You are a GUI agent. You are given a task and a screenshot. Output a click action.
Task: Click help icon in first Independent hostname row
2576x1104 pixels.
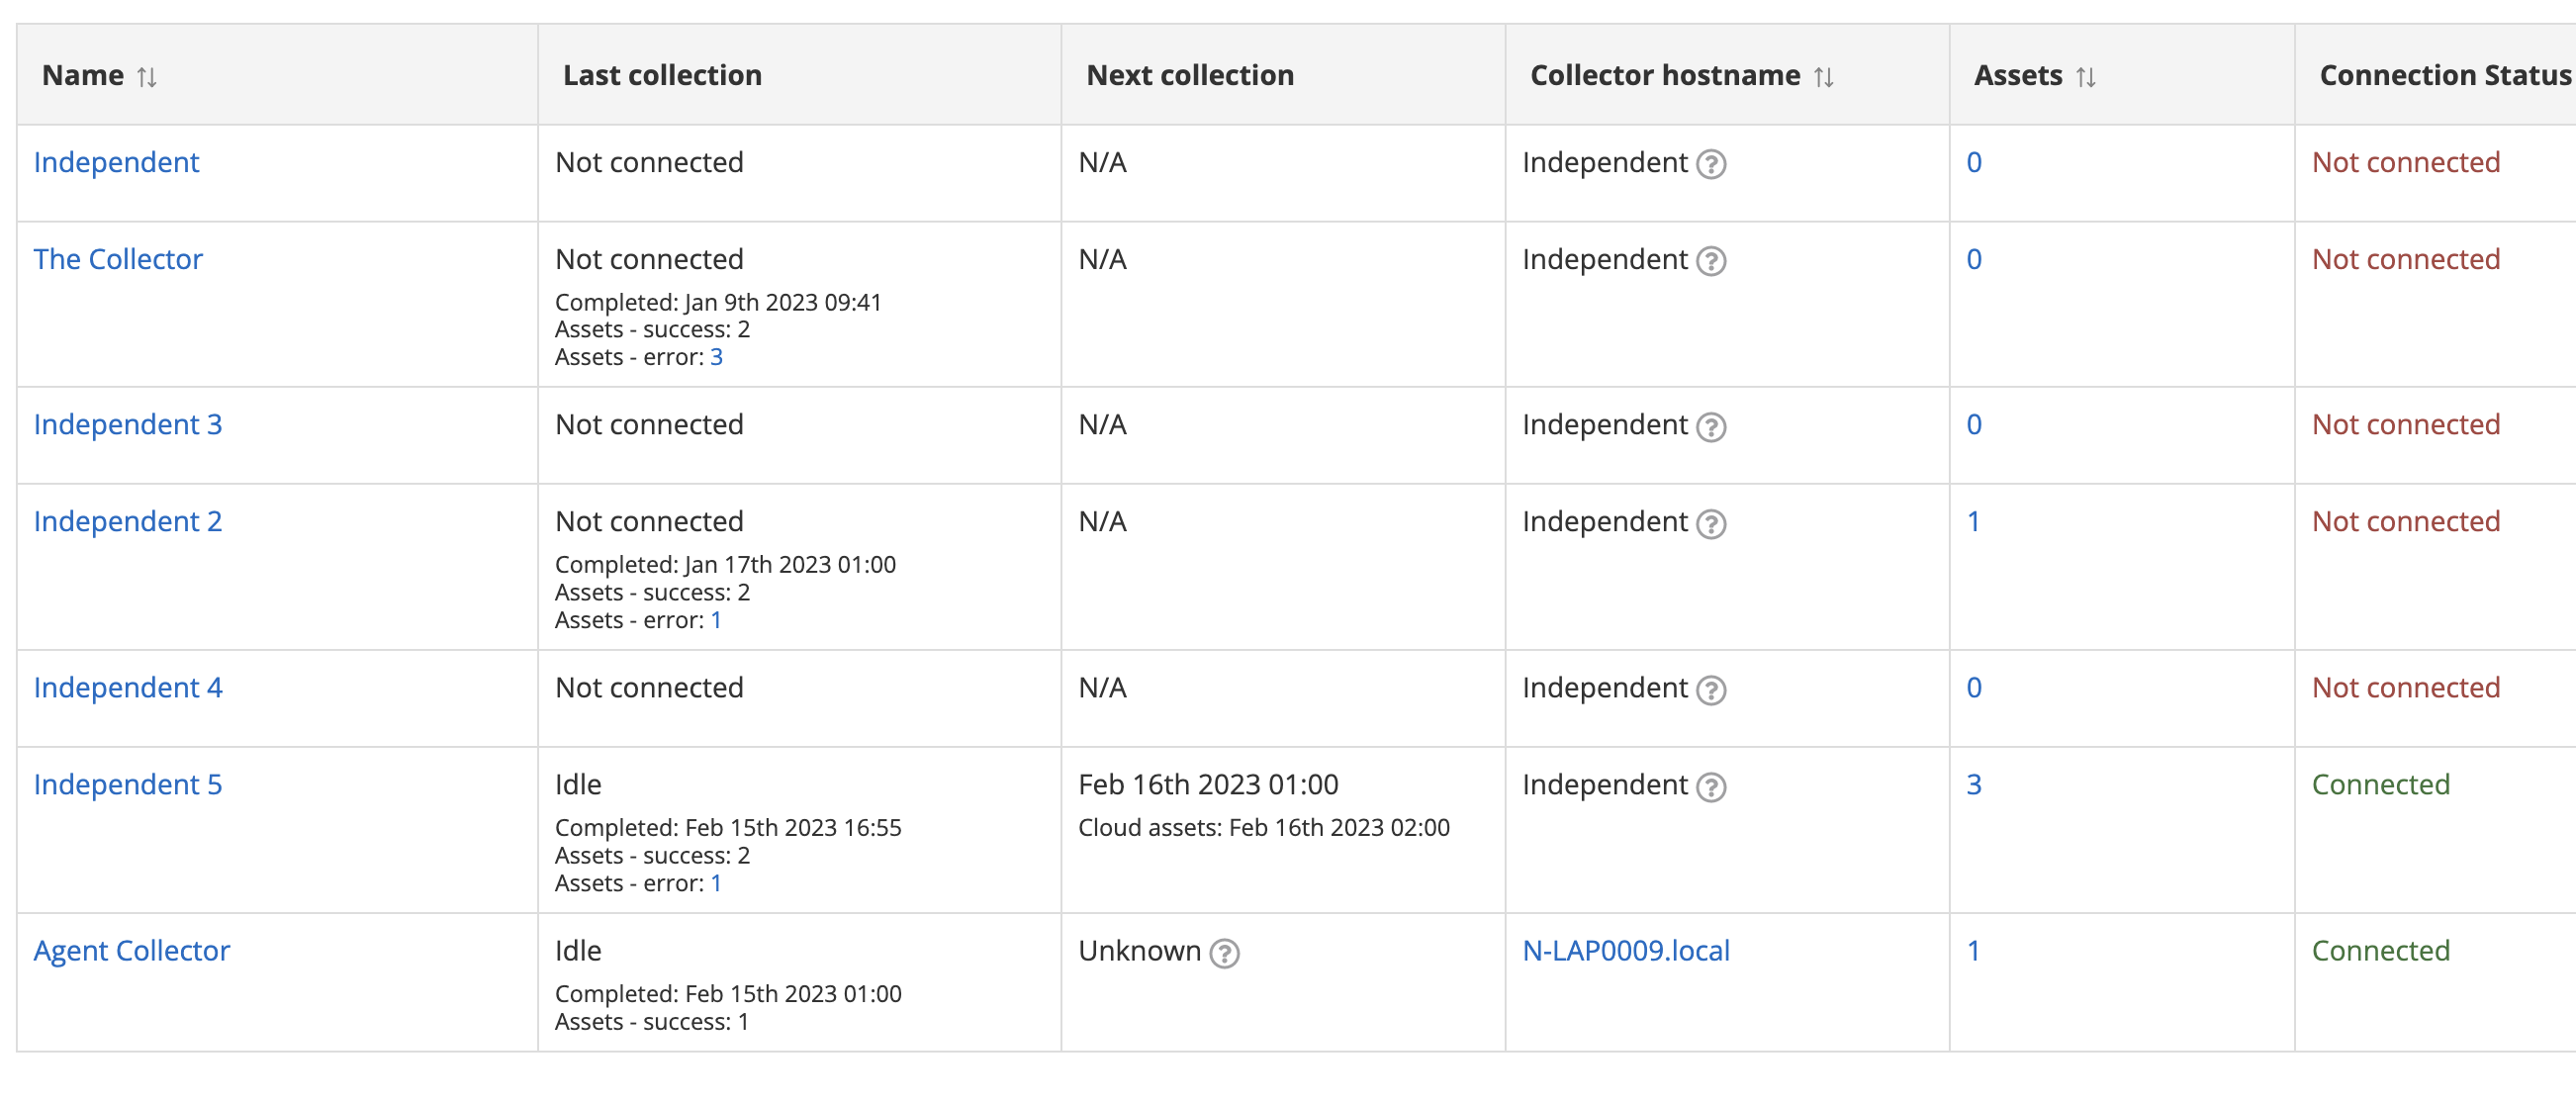click(1711, 164)
